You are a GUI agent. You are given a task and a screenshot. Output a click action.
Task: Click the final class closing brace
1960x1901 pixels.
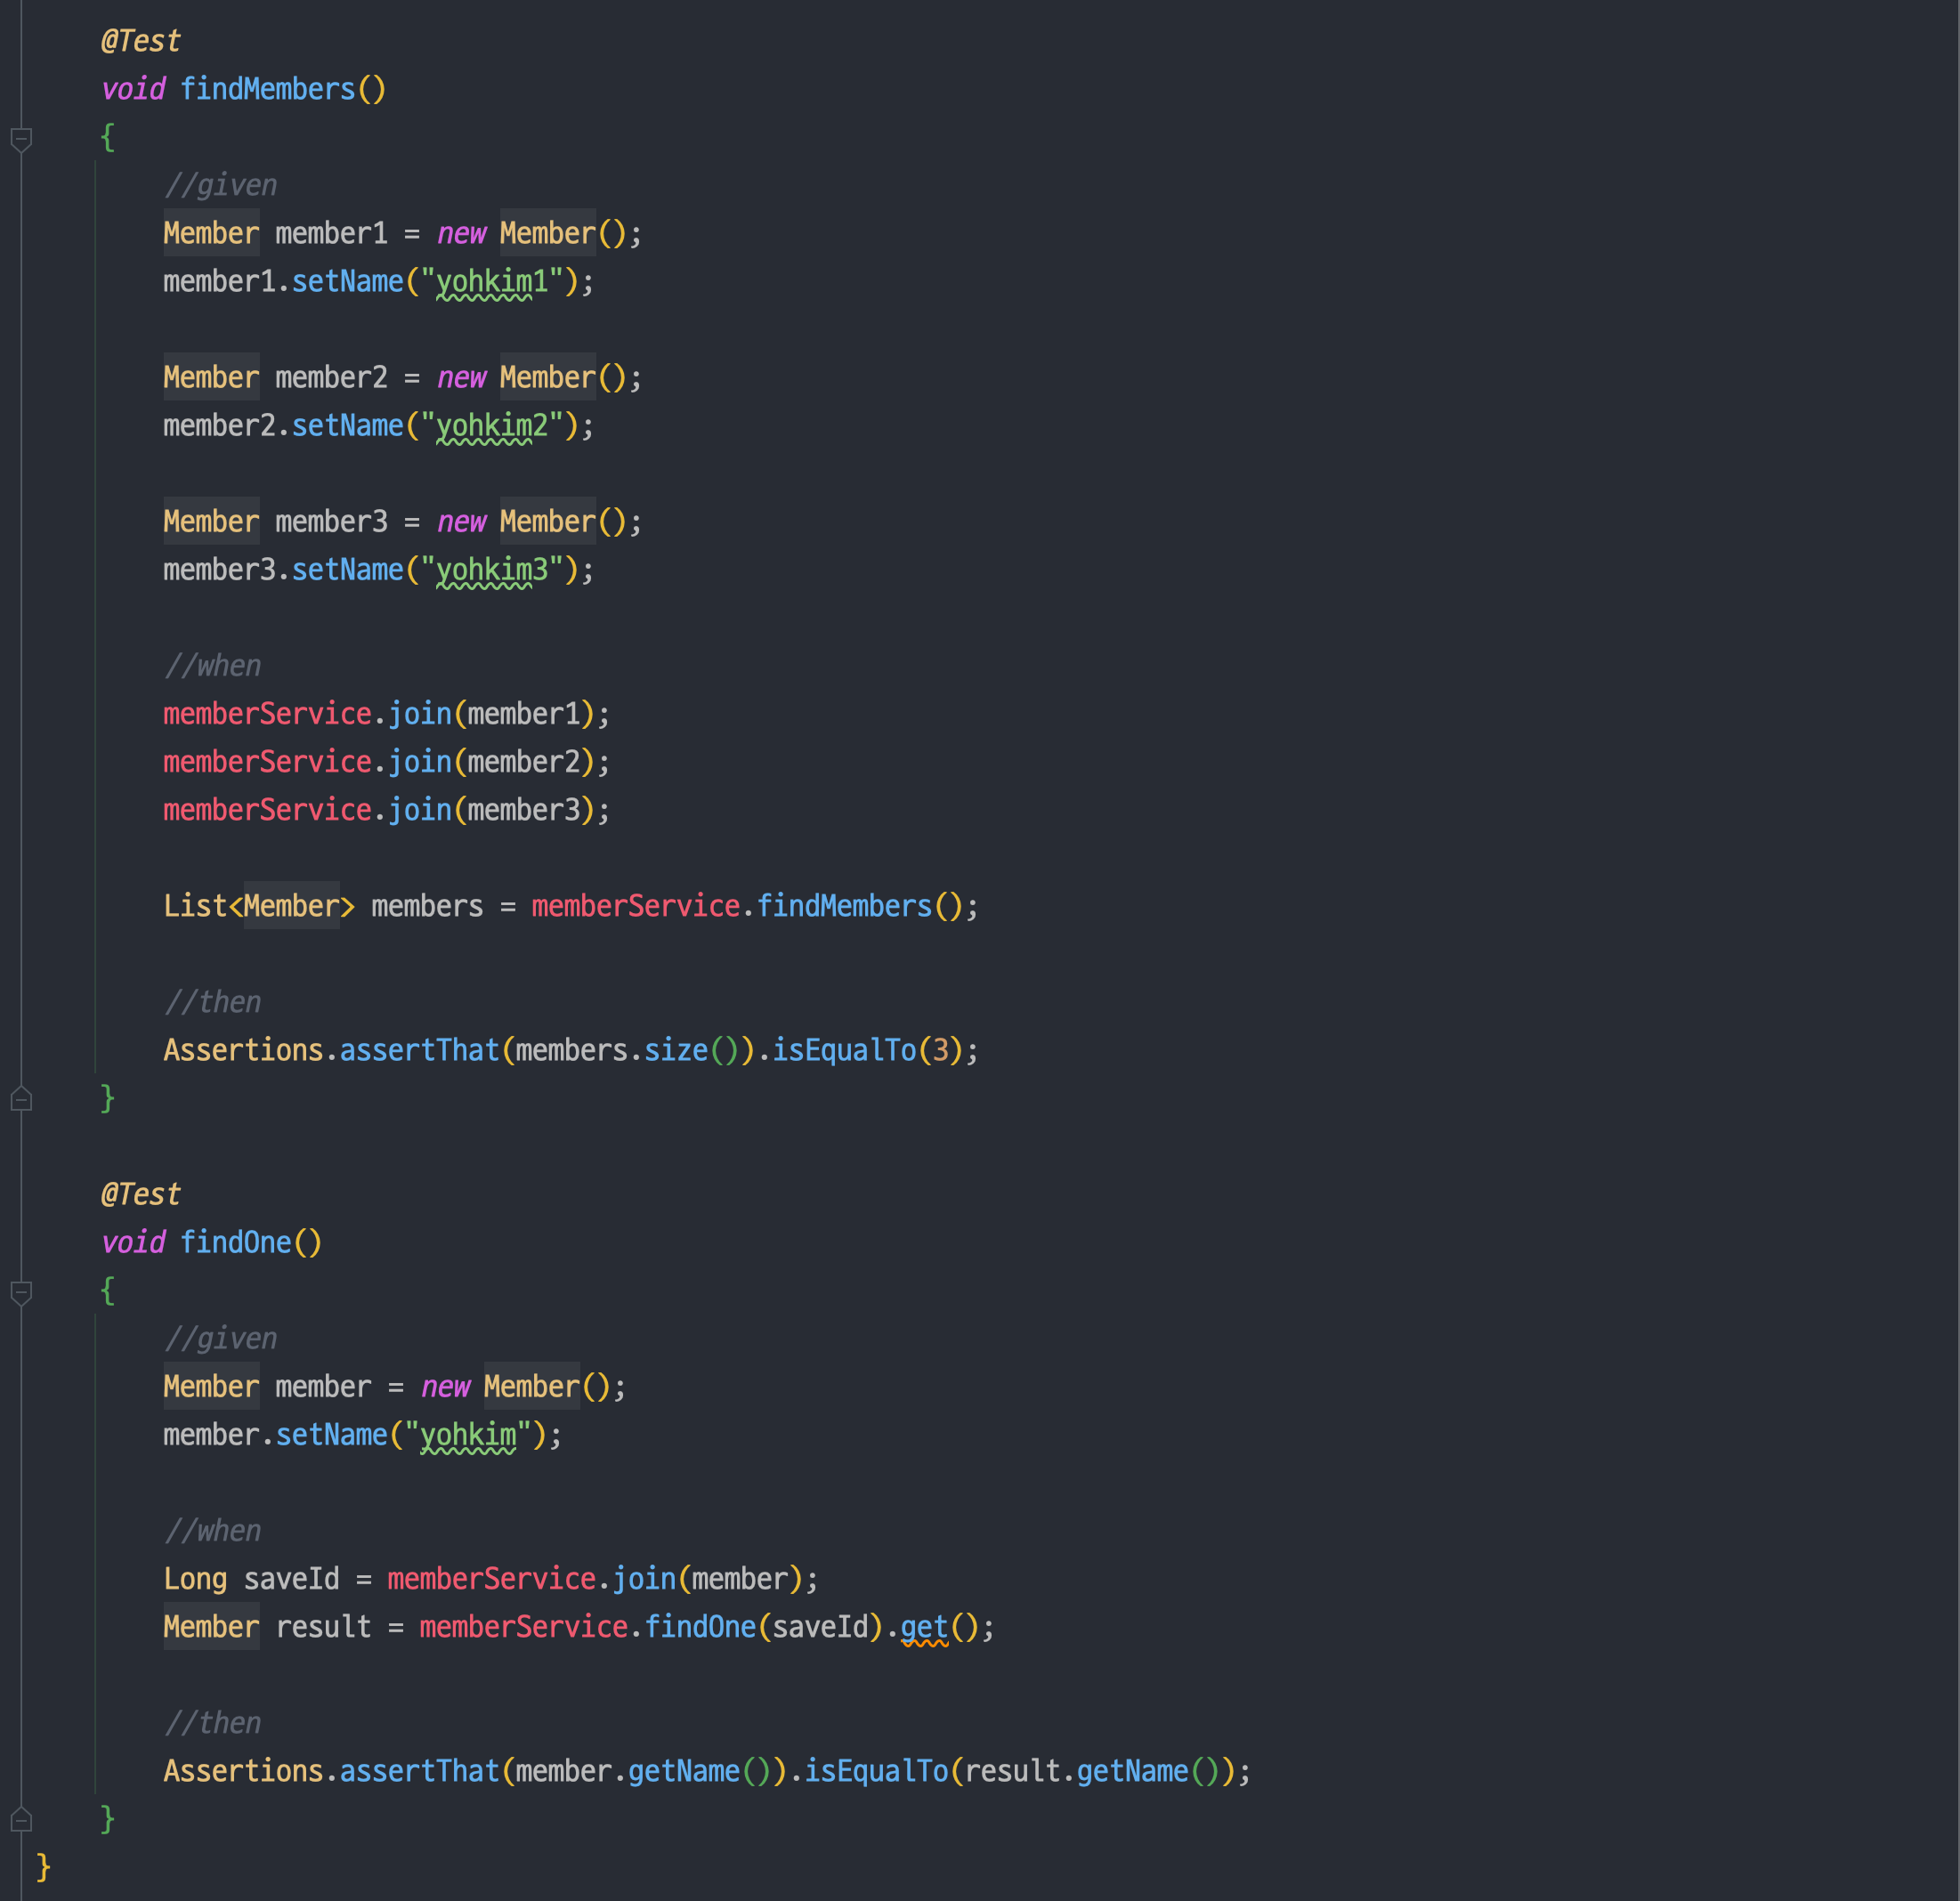click(43, 1867)
